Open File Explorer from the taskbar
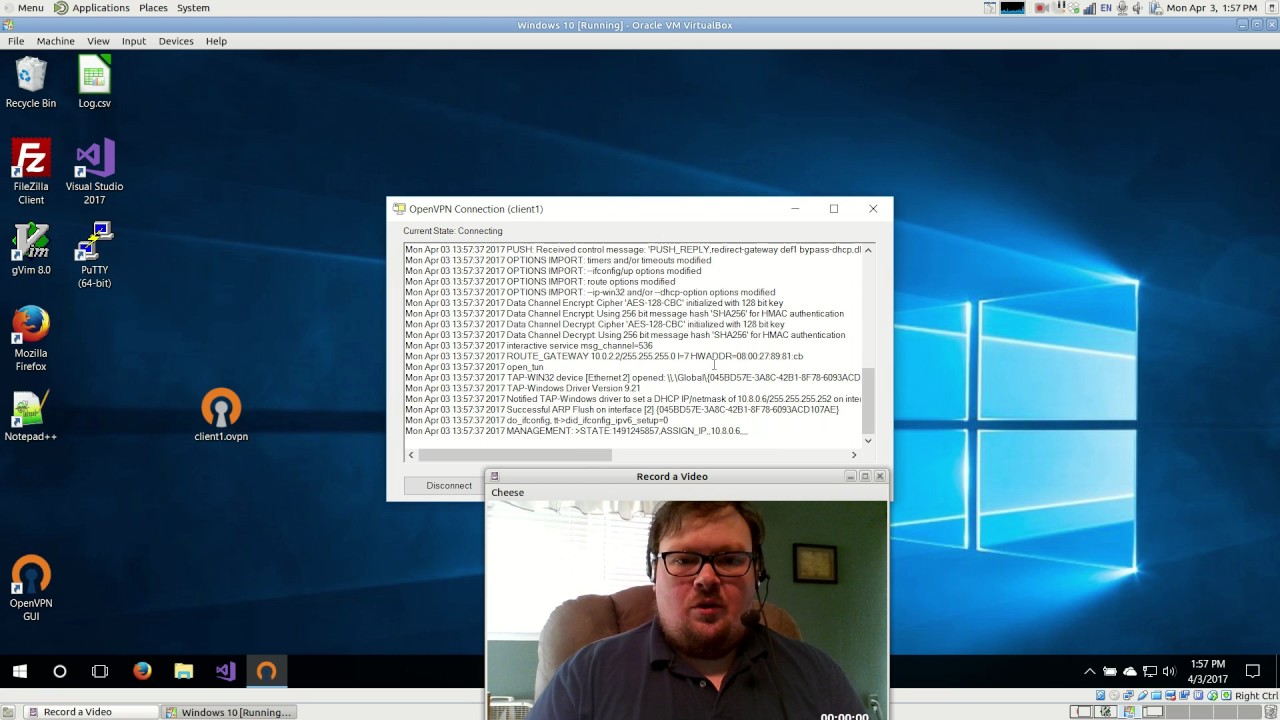Screen dimensions: 1280x720 click(x=183, y=671)
